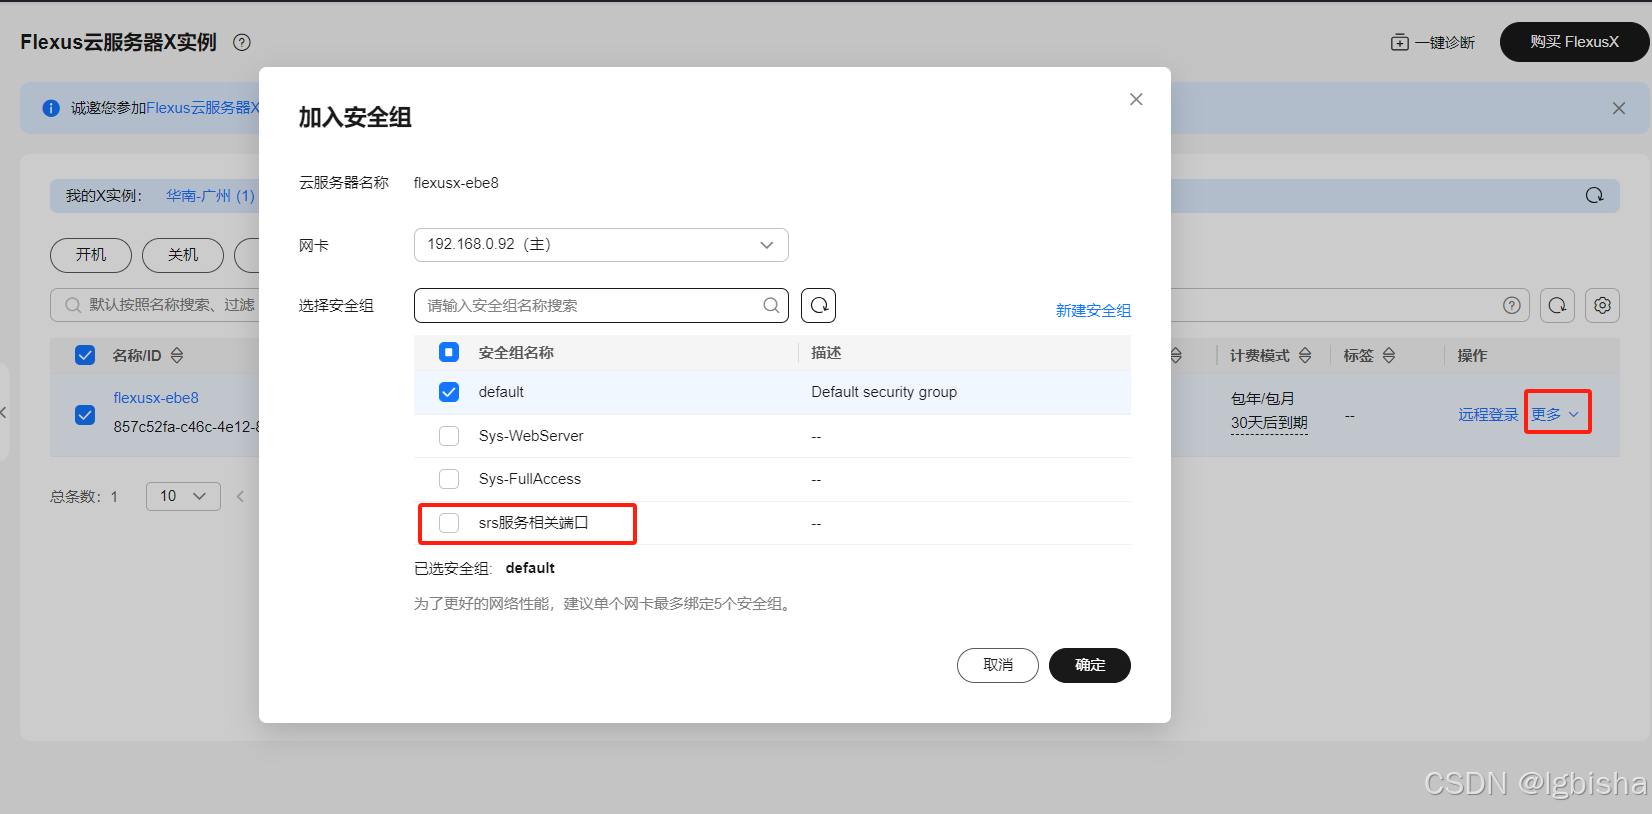Click the 包年/包月 billing mode cell
The height and width of the screenshot is (814, 1652).
click(x=1263, y=398)
